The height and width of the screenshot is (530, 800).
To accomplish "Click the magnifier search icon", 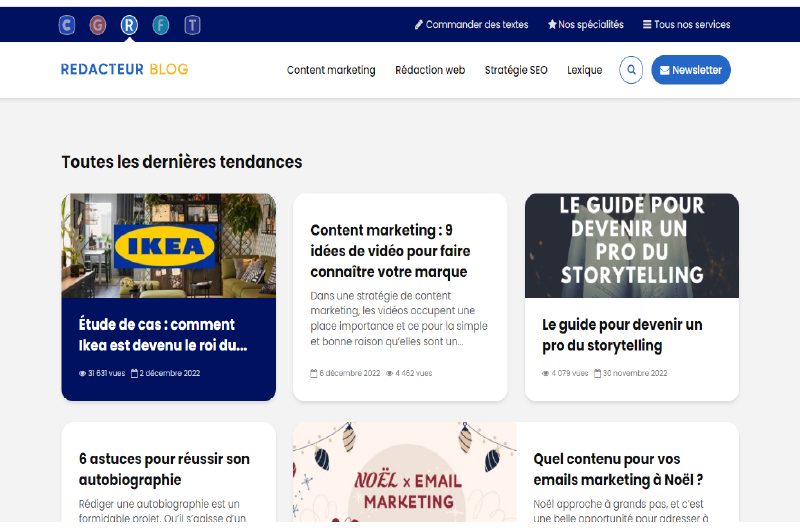I will pos(631,70).
